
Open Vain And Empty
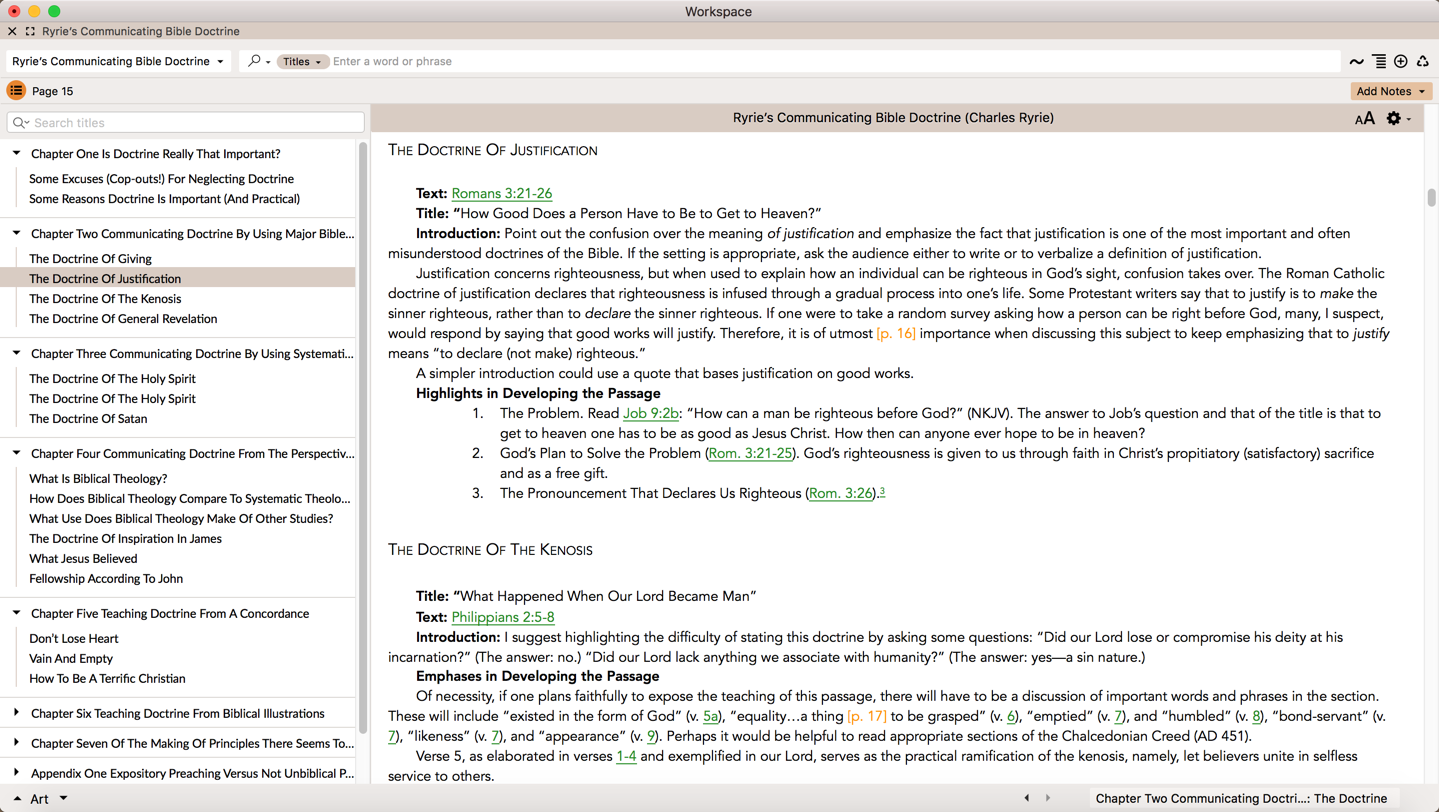71,659
